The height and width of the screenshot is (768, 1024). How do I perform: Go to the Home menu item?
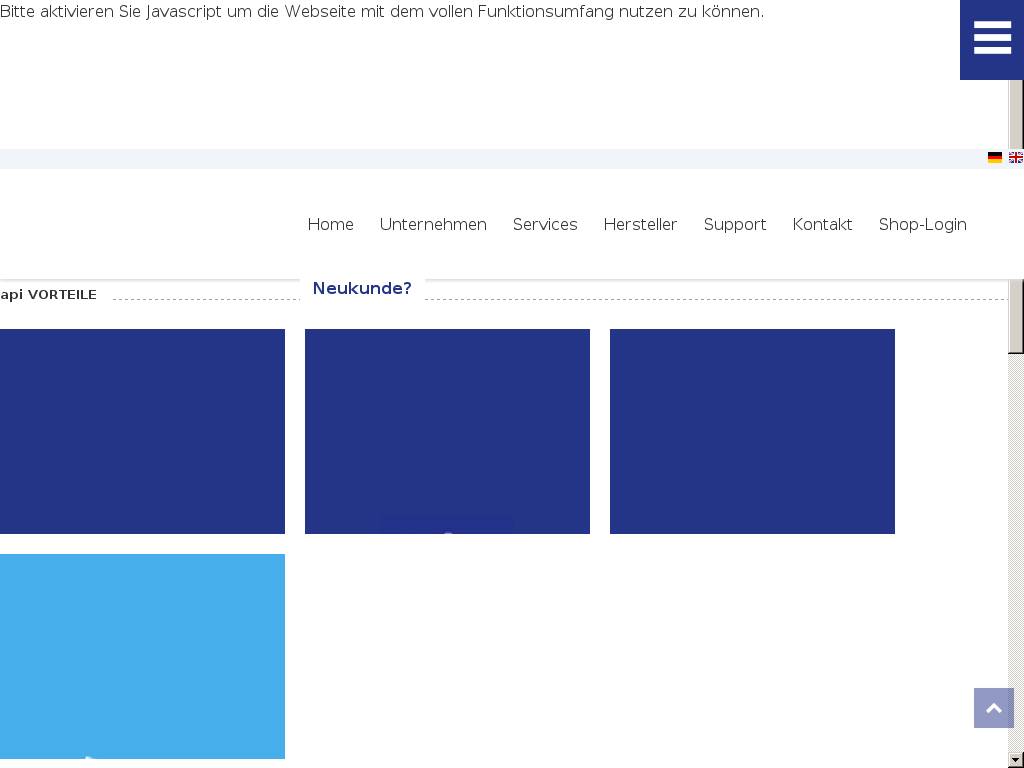pos(330,224)
